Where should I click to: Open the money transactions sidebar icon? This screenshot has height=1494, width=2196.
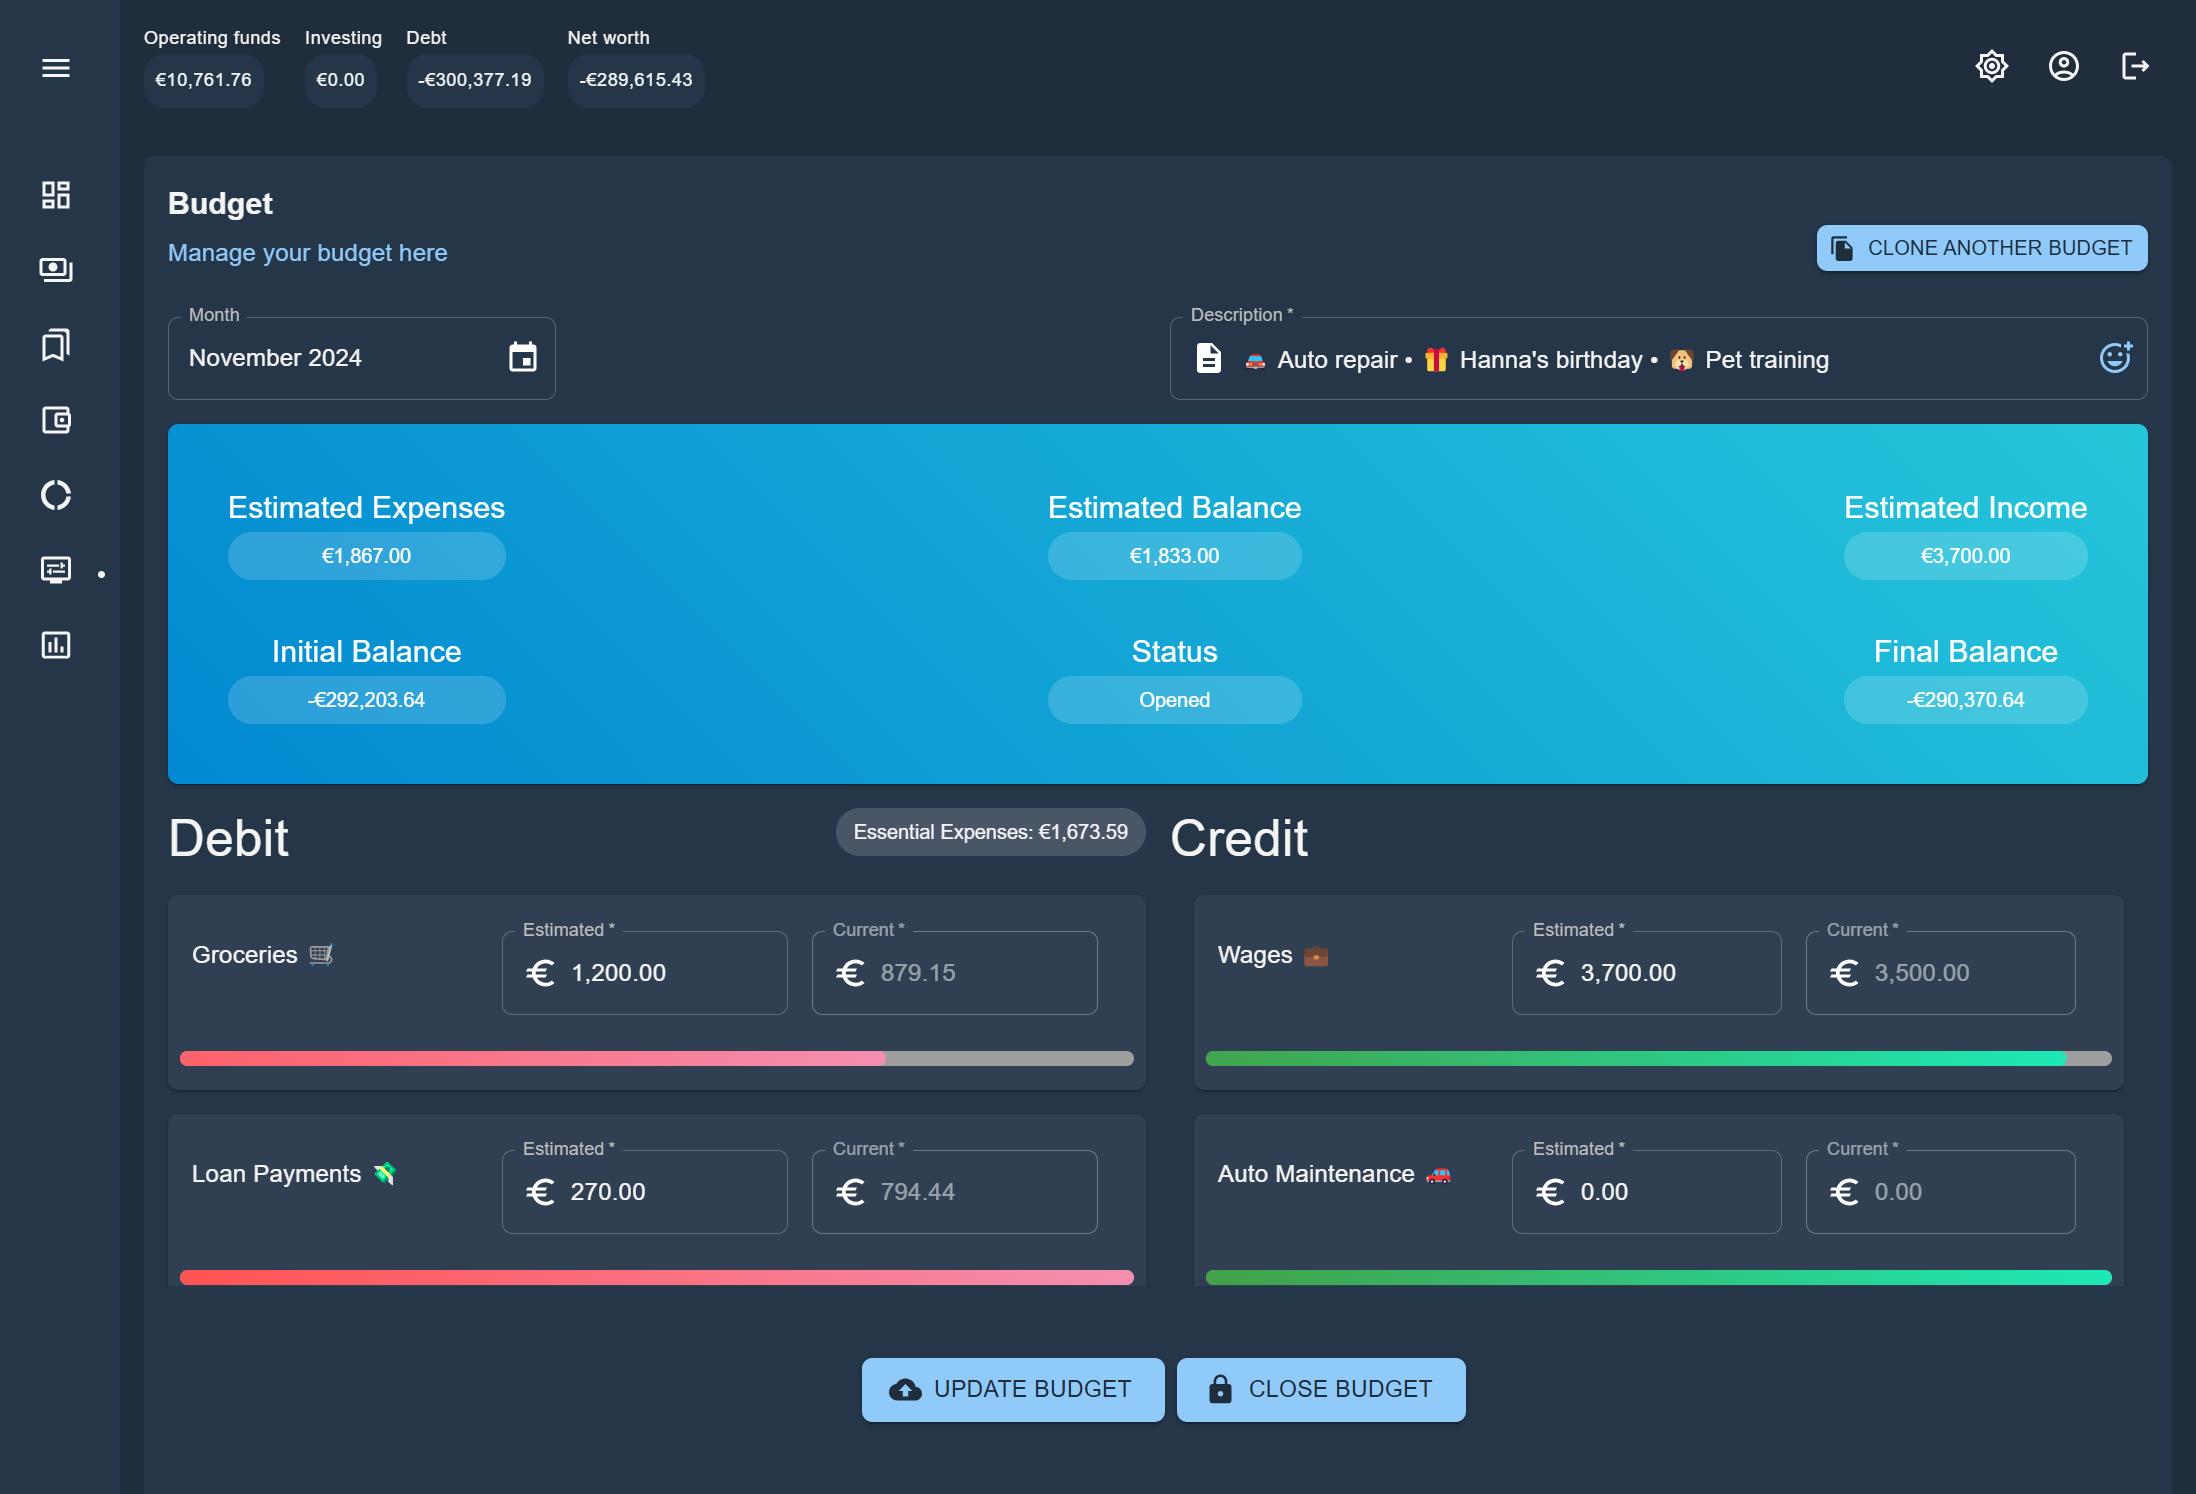(56, 270)
